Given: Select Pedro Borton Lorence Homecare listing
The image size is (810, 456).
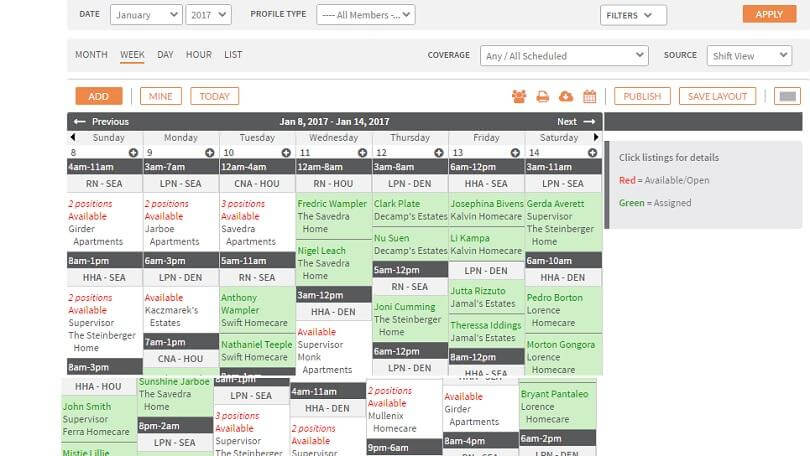Looking at the screenshot, I should tap(563, 310).
